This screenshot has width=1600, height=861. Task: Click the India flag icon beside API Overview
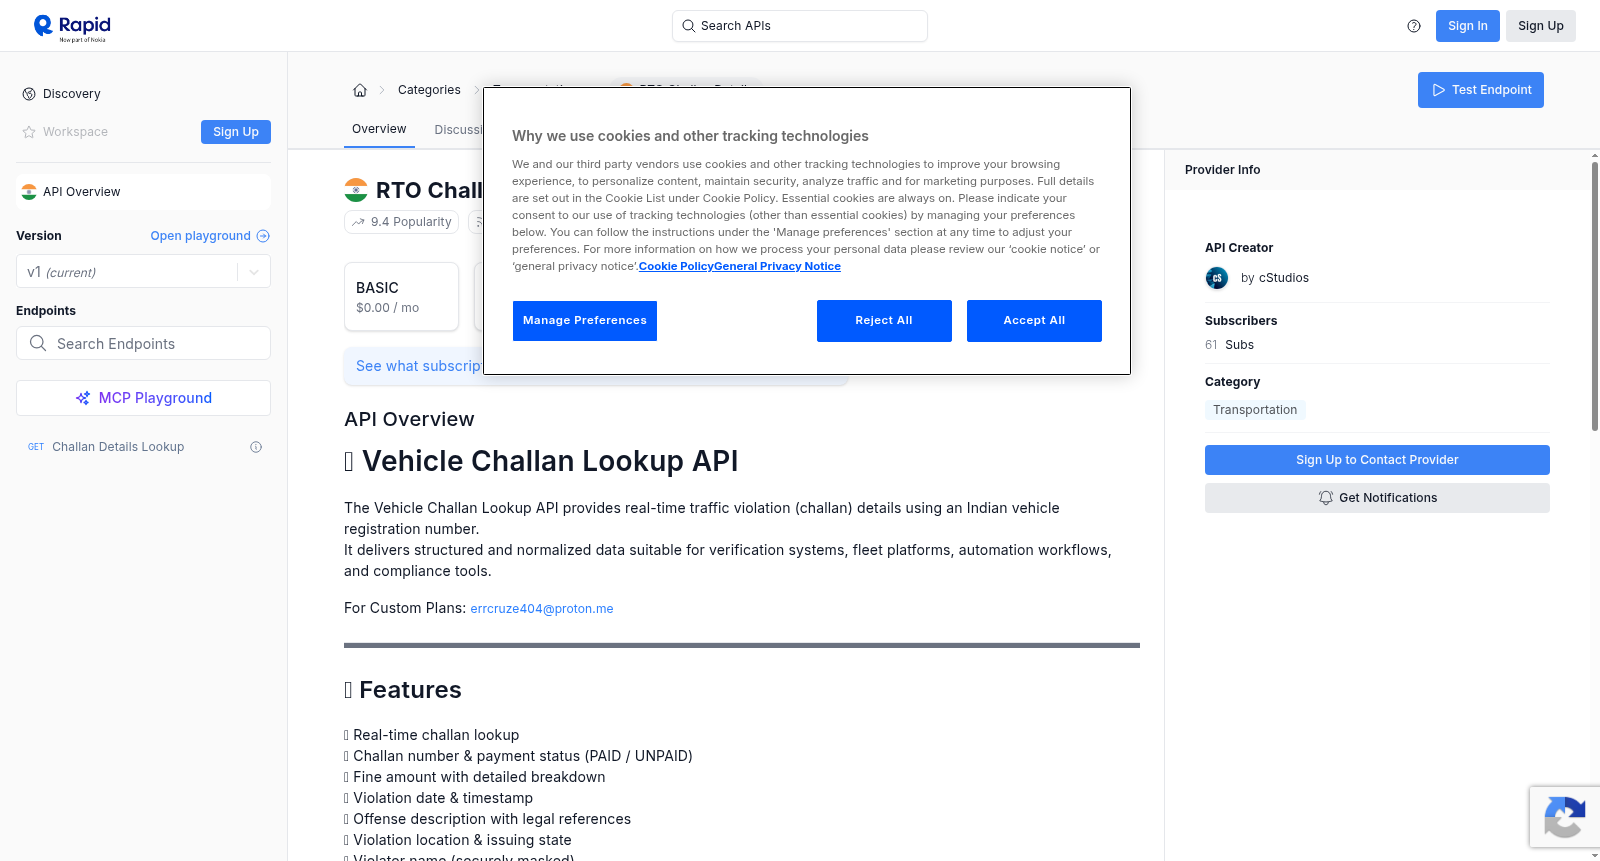tap(29, 192)
